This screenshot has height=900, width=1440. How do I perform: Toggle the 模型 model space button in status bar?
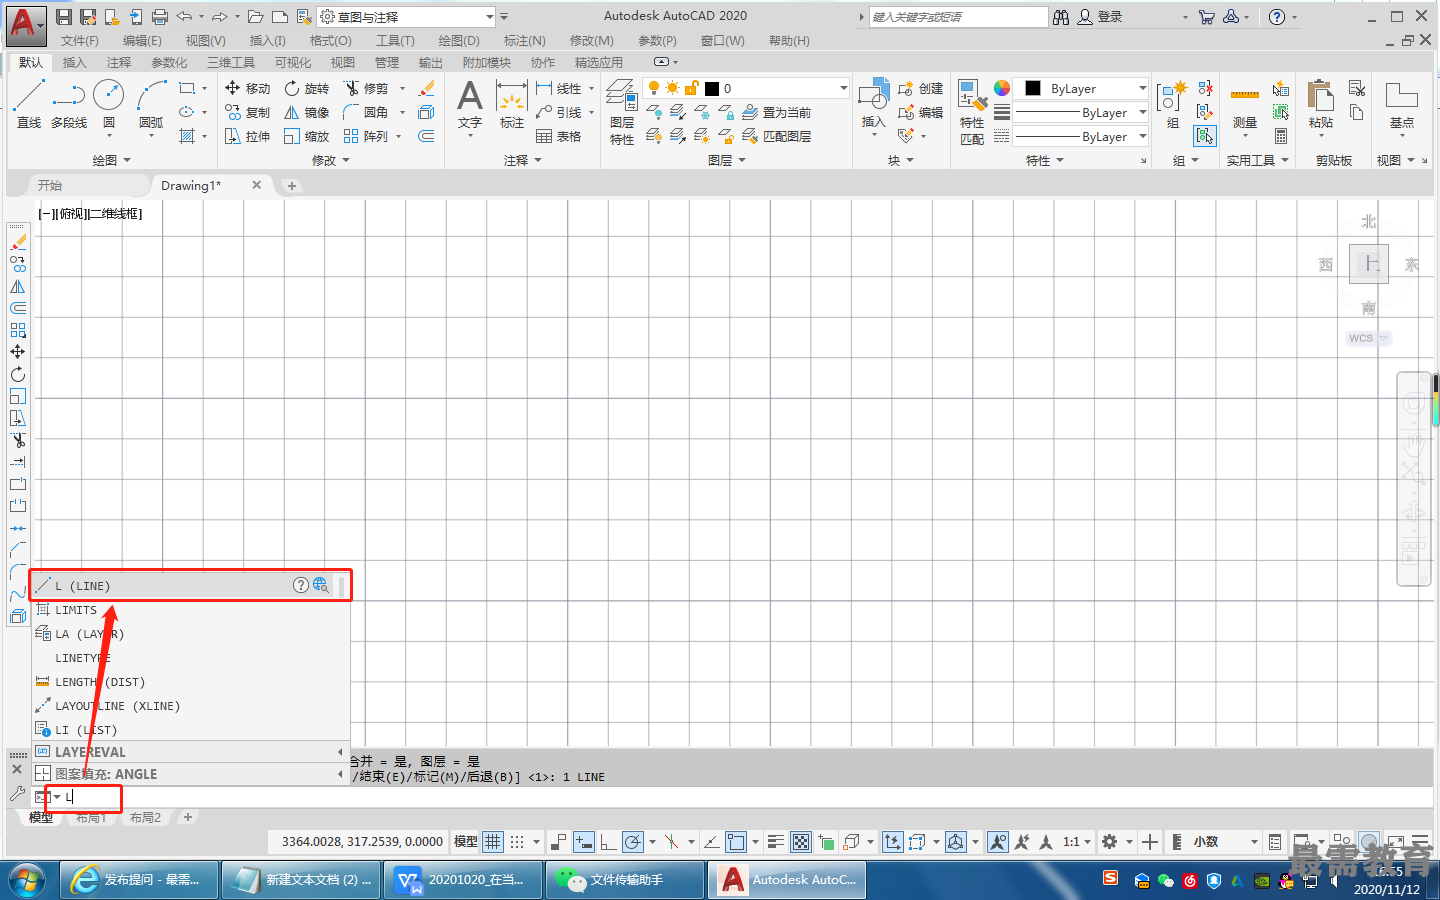coord(466,842)
